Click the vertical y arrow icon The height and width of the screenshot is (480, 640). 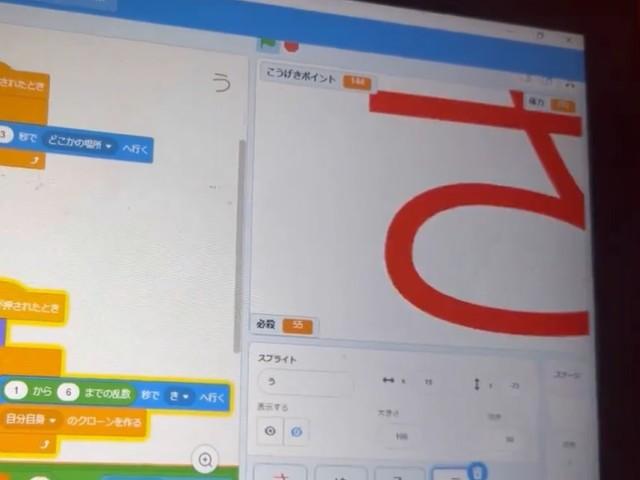[x=477, y=384]
